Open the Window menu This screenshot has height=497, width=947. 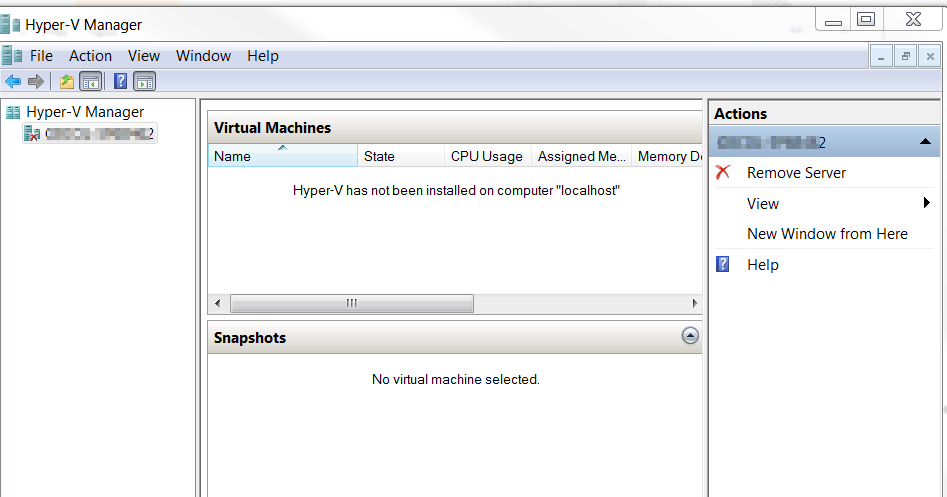click(204, 56)
